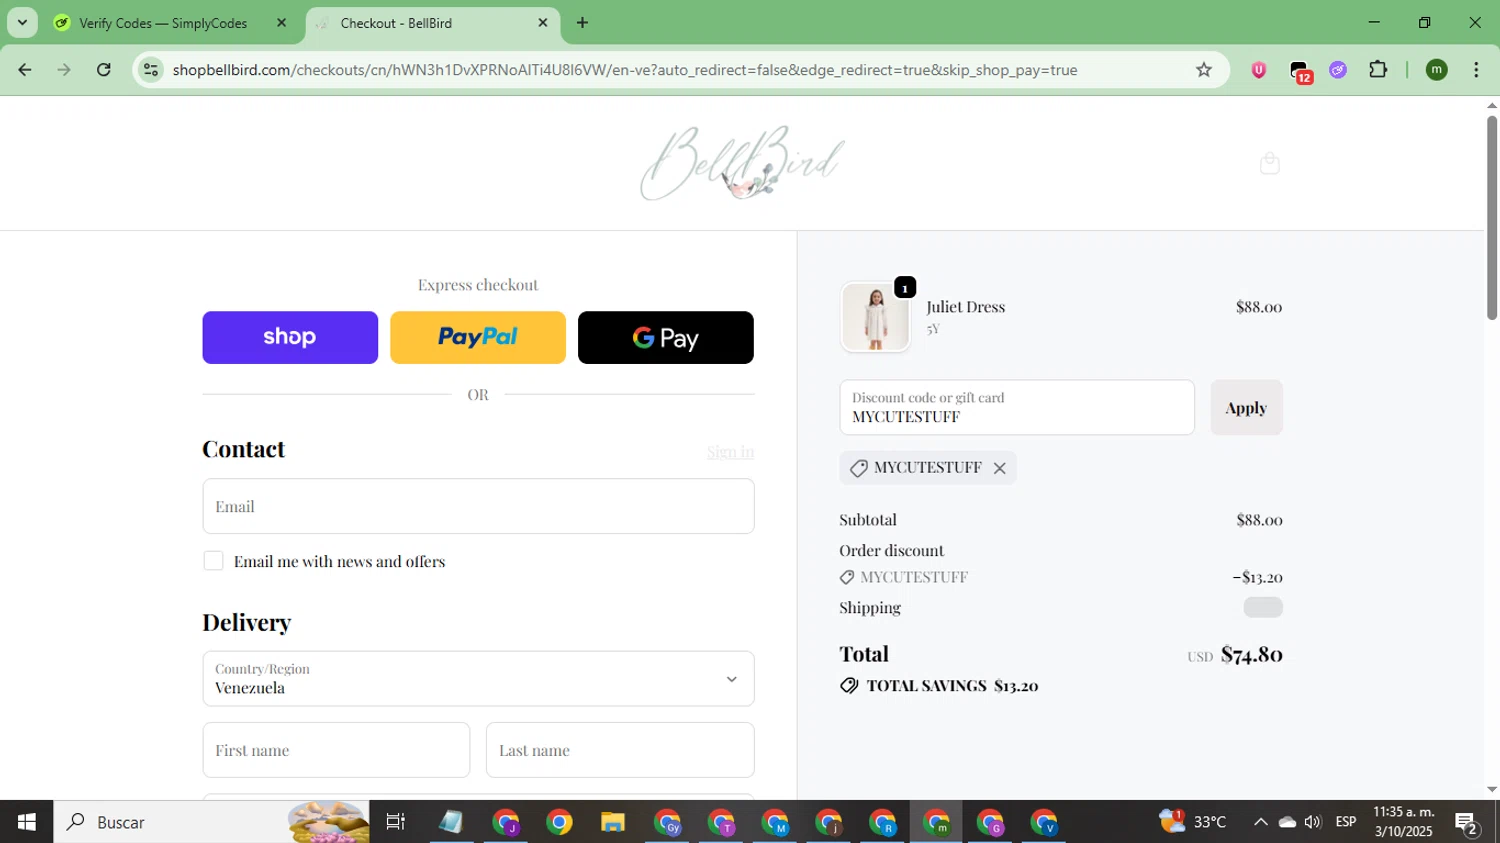Image resolution: width=1500 pixels, height=843 pixels.
Task: Open the Extensions puzzle piece menu
Action: [x=1378, y=70]
